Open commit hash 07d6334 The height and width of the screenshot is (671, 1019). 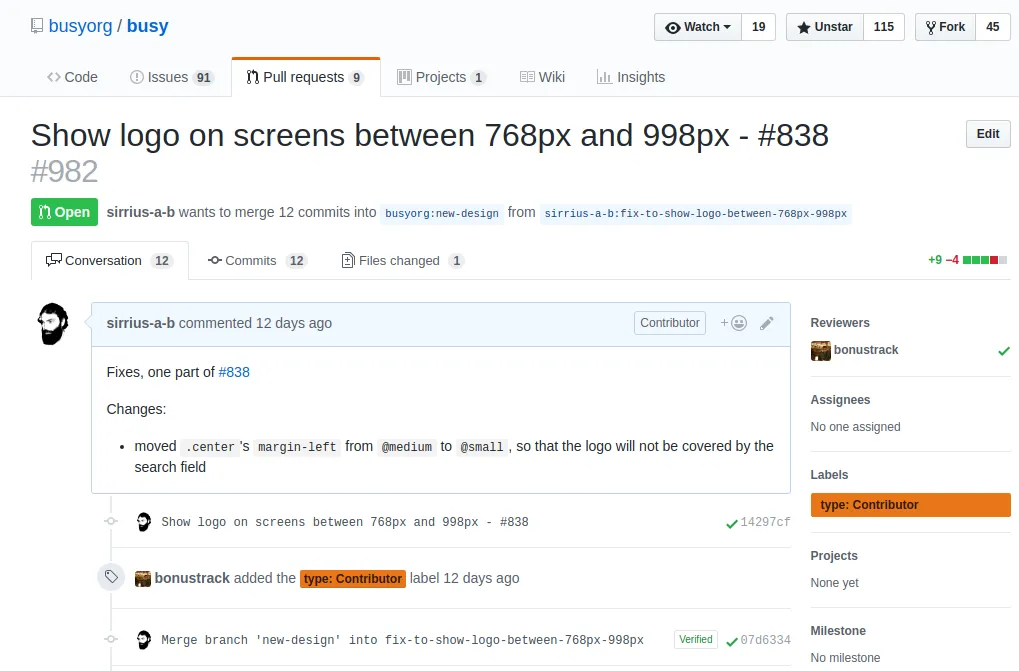[x=766, y=640]
